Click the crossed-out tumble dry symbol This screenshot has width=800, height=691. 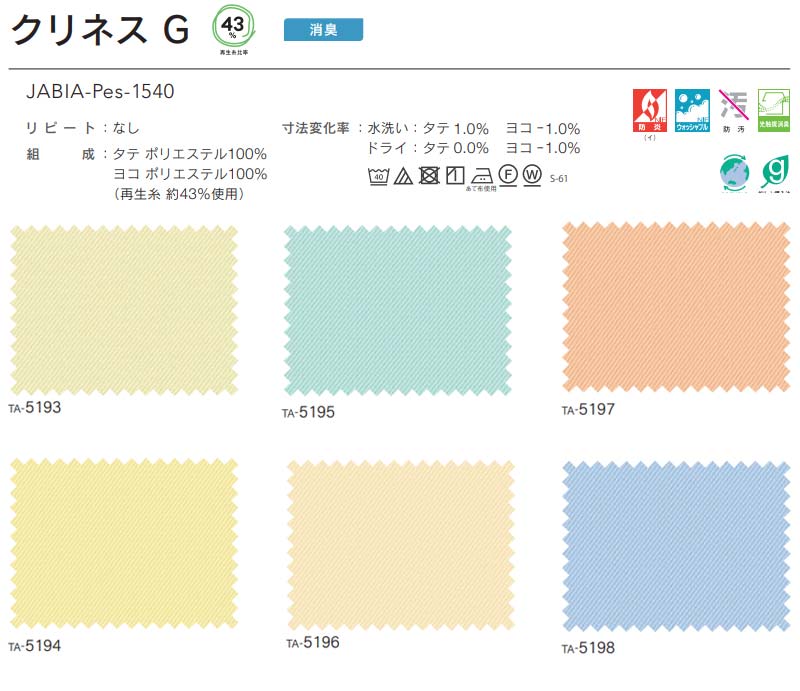[429, 176]
